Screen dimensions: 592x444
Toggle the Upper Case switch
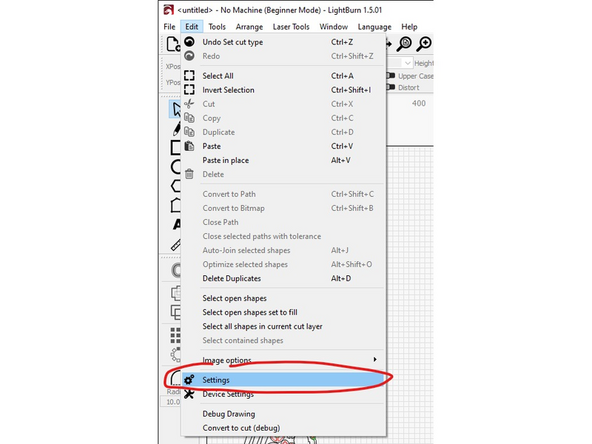tap(391, 76)
